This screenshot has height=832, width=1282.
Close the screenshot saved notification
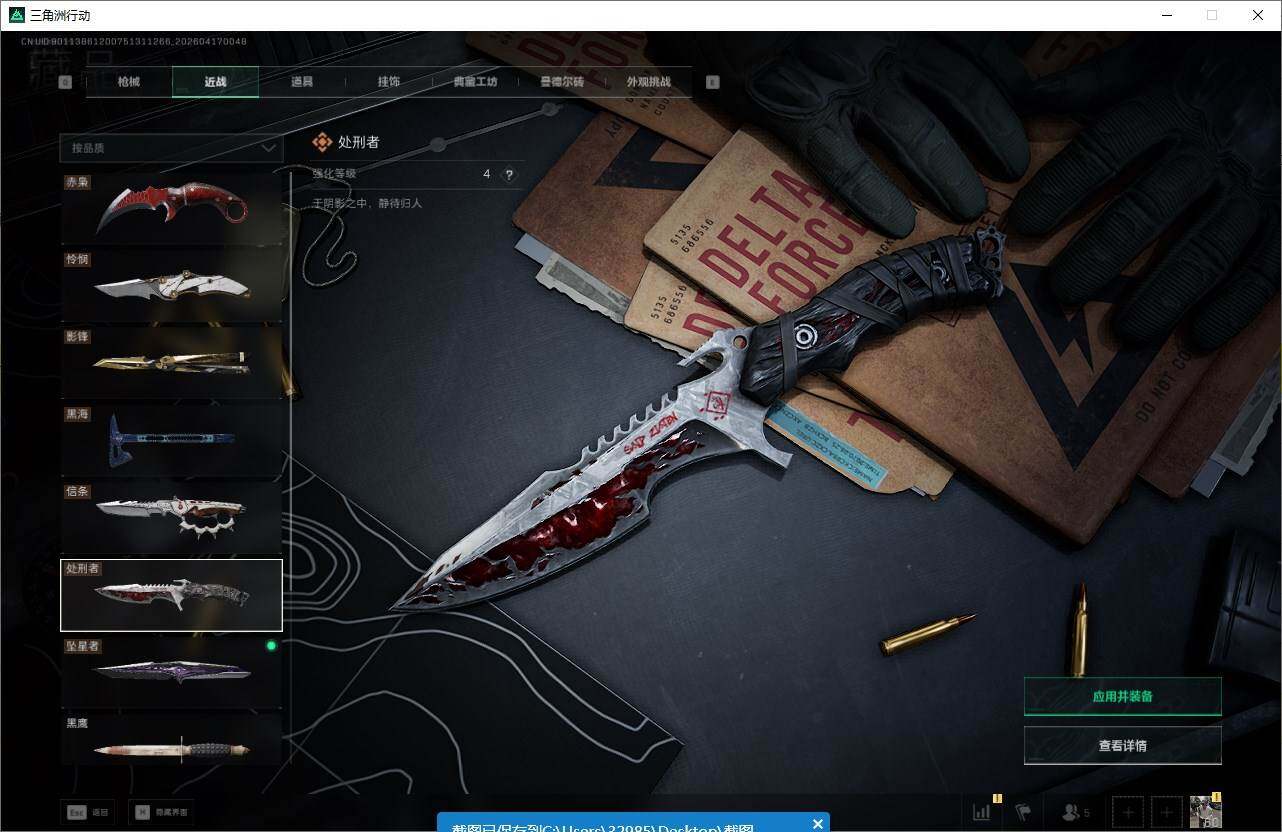818,824
